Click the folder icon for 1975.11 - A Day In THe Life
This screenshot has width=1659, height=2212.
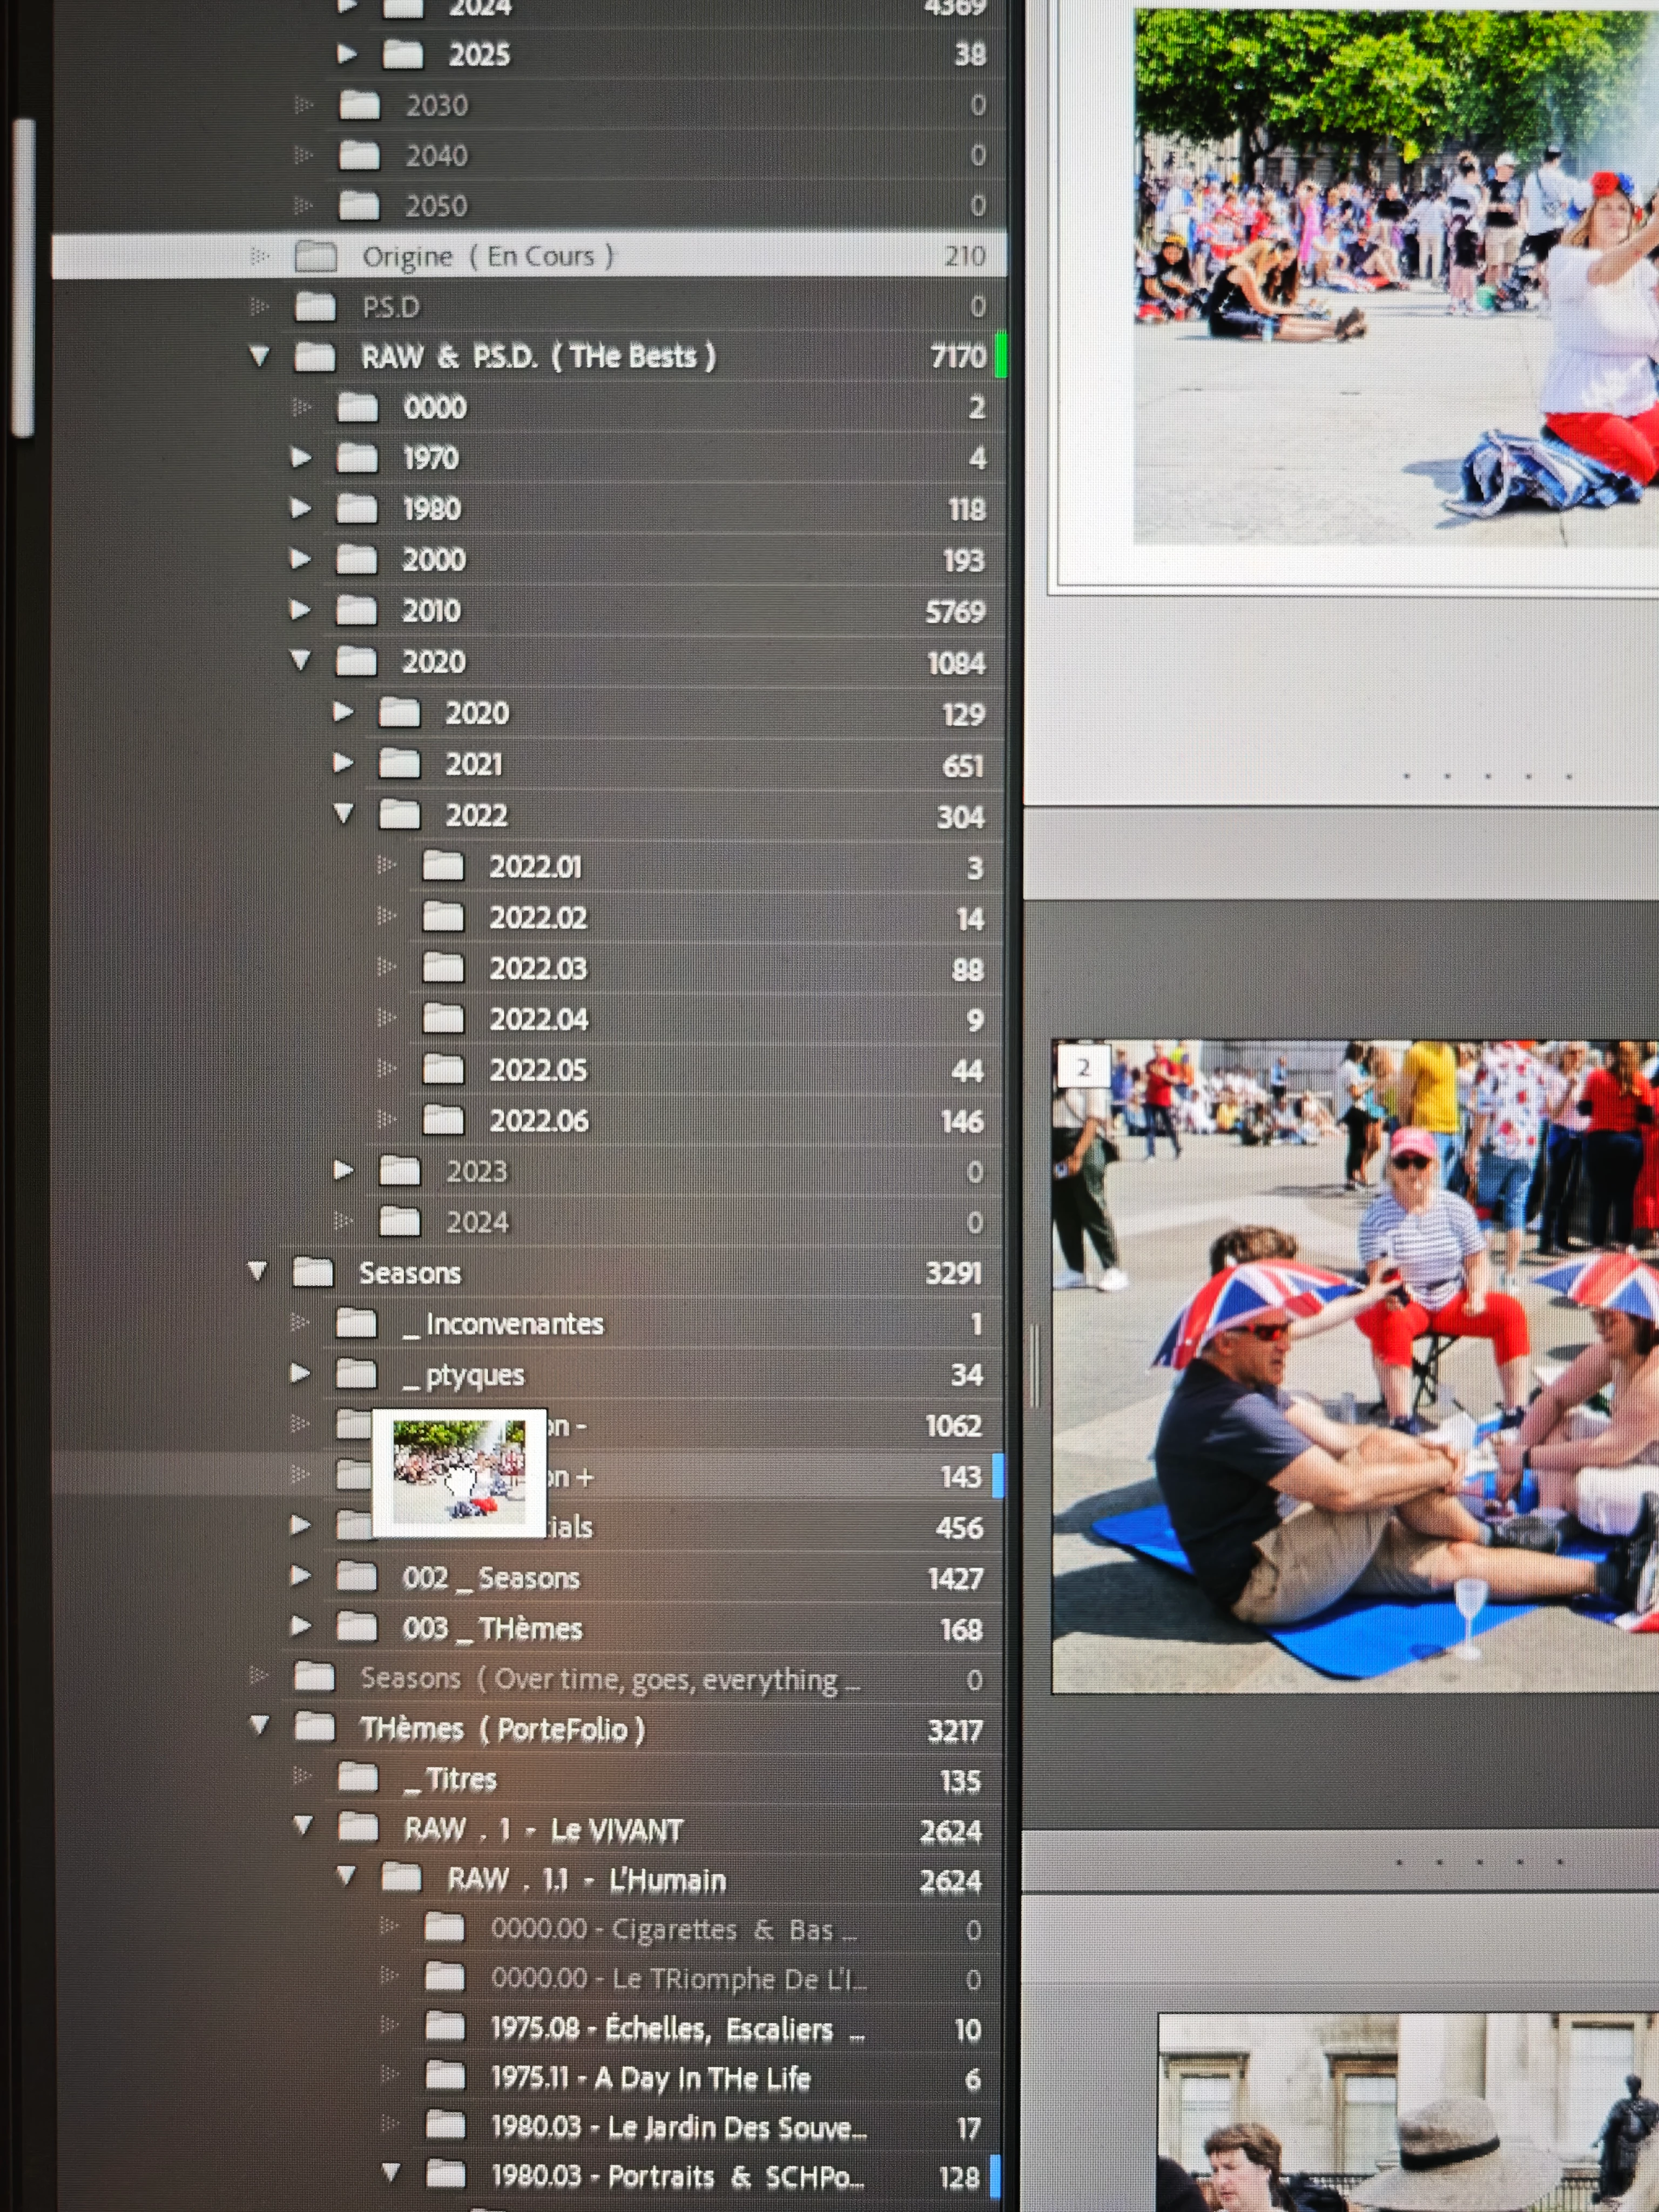(445, 2077)
